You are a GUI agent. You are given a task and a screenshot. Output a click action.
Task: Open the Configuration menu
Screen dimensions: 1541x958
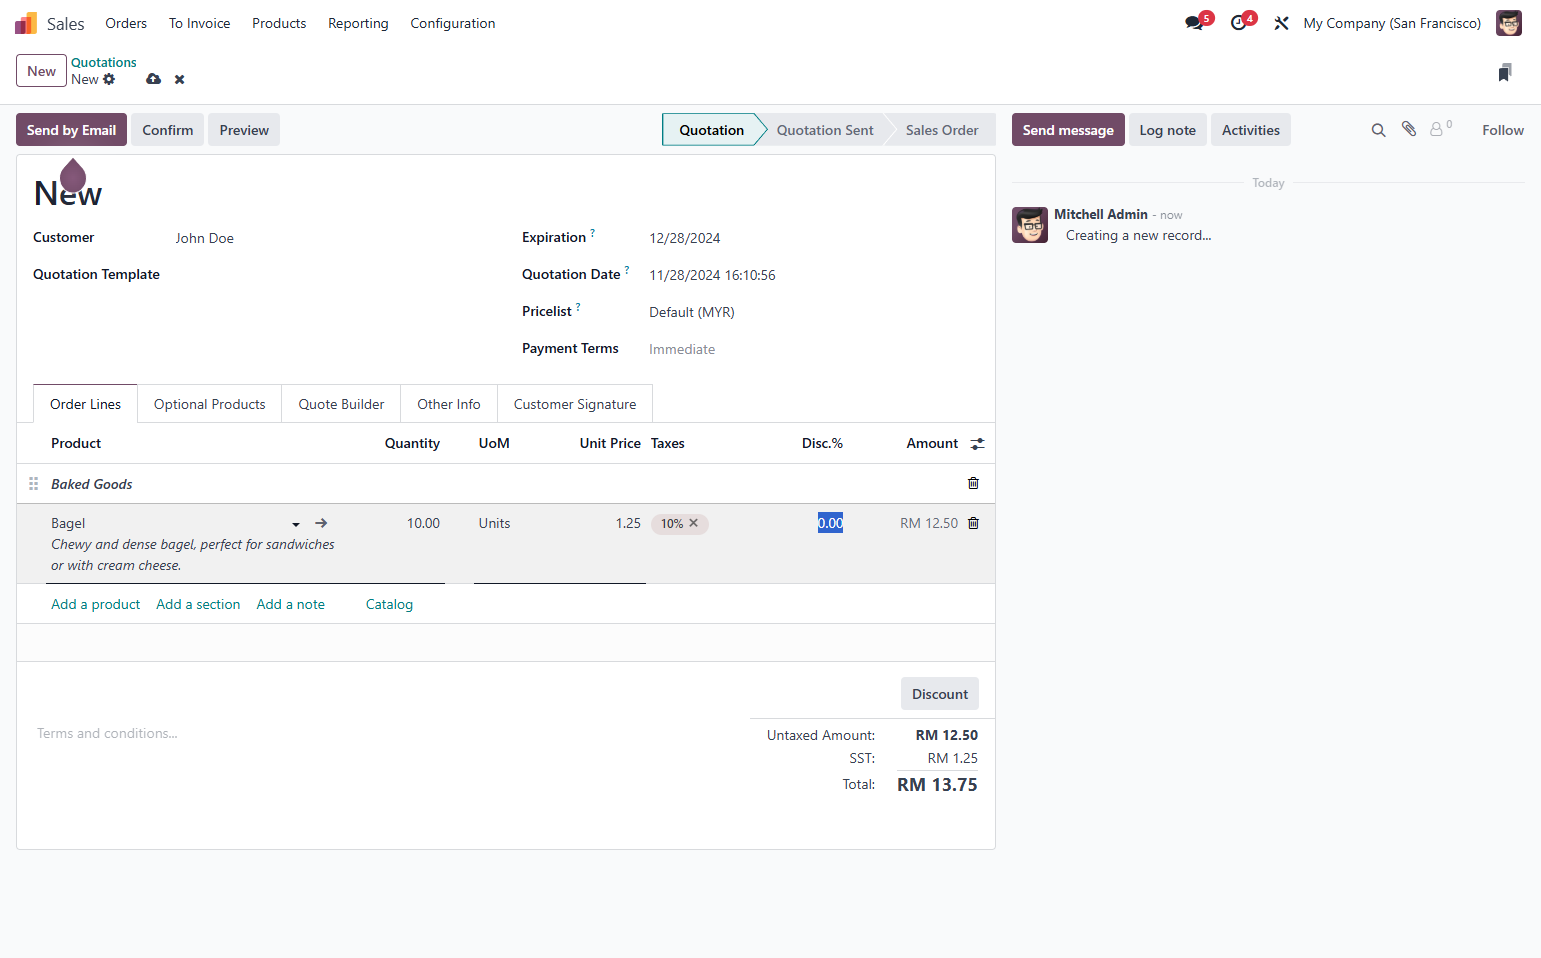tap(453, 23)
